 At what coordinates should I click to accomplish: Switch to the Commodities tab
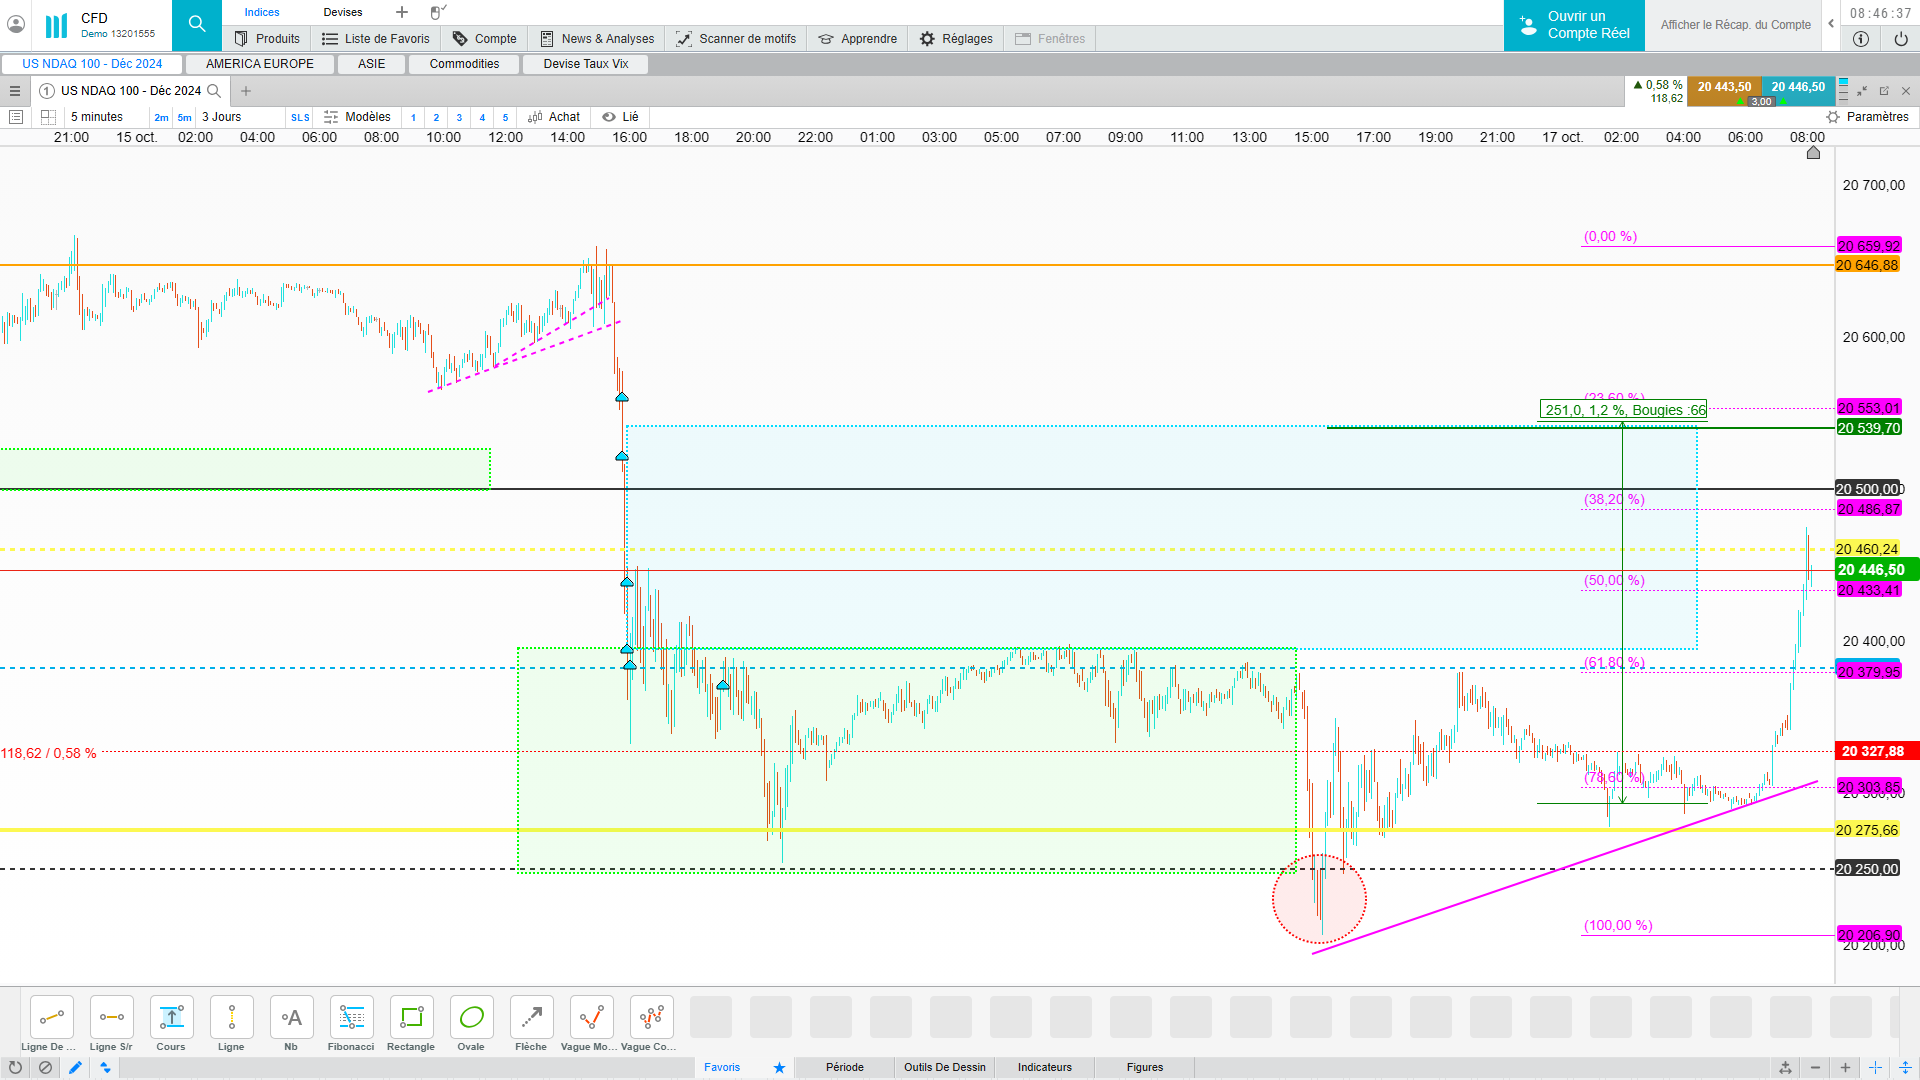pos(464,64)
